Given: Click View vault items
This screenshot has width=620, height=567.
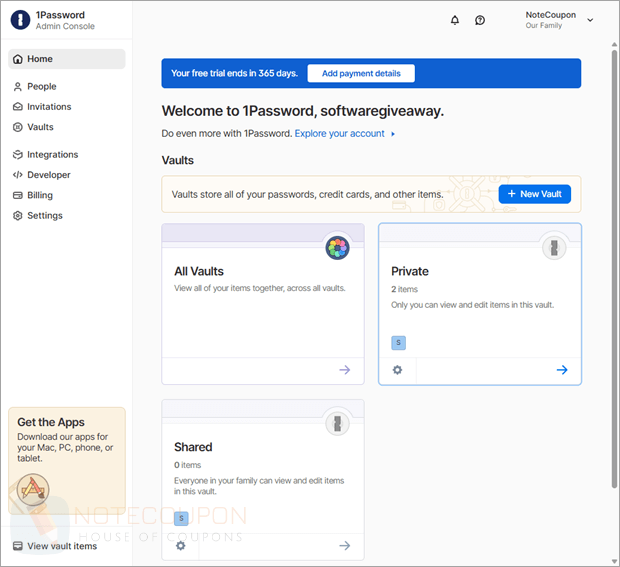Looking at the screenshot, I should [55, 546].
